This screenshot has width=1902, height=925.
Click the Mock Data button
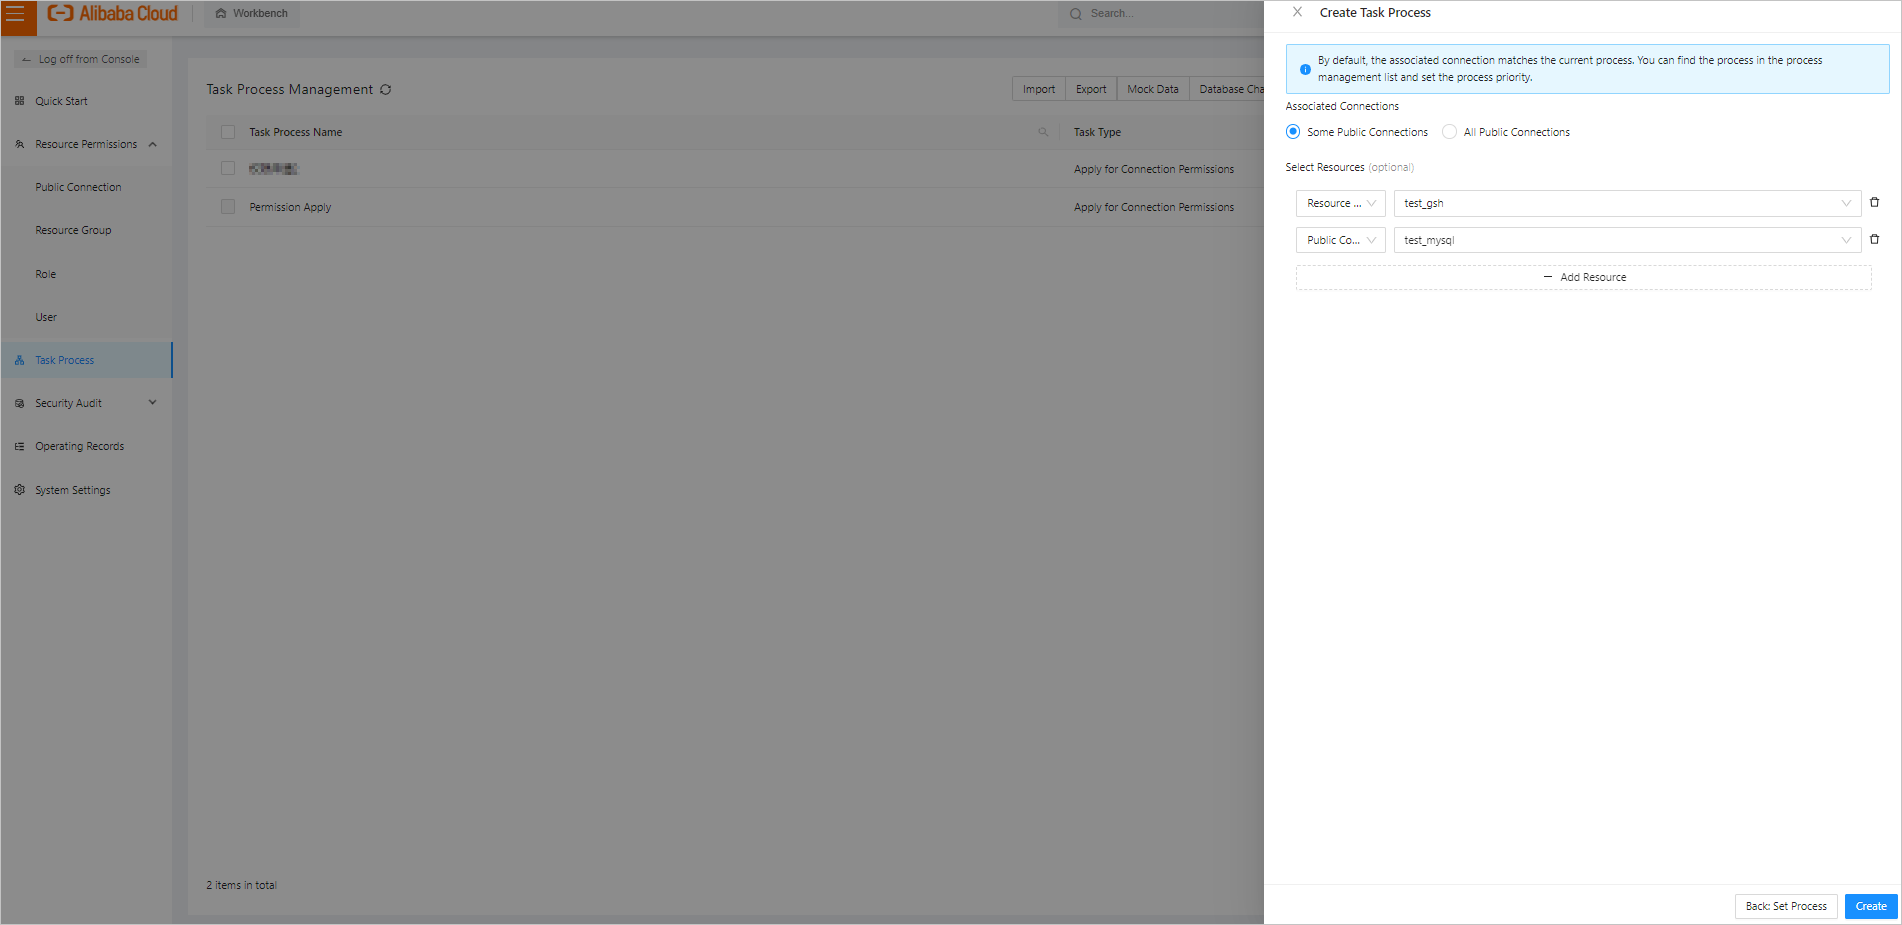pyautogui.click(x=1153, y=89)
